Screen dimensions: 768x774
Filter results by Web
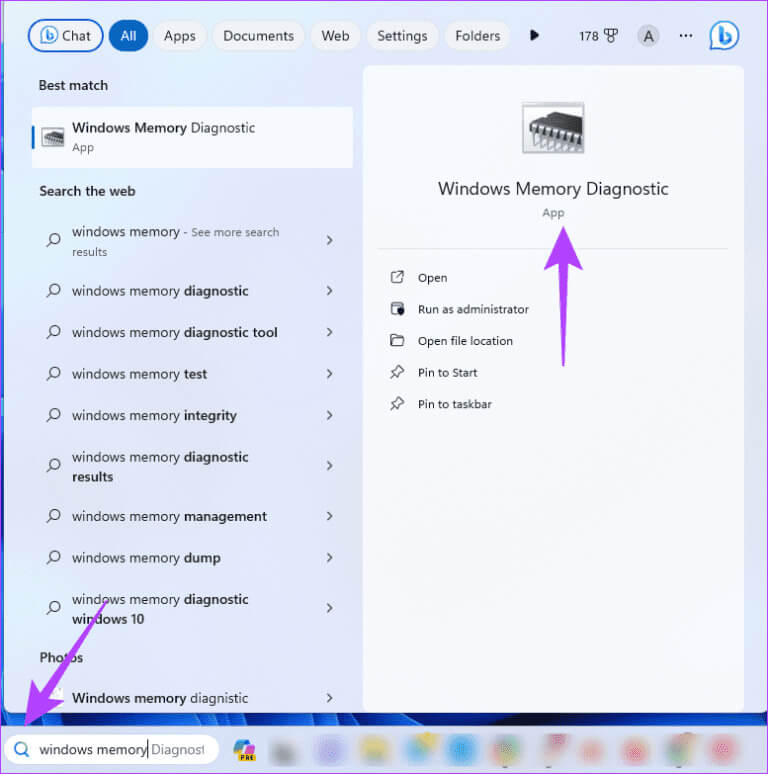(x=335, y=36)
